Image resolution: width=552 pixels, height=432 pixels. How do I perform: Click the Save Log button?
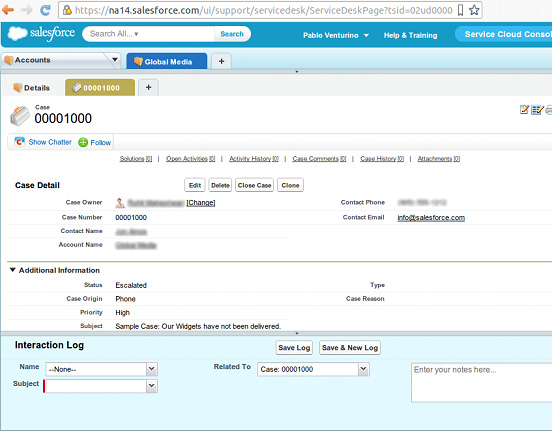coord(294,348)
